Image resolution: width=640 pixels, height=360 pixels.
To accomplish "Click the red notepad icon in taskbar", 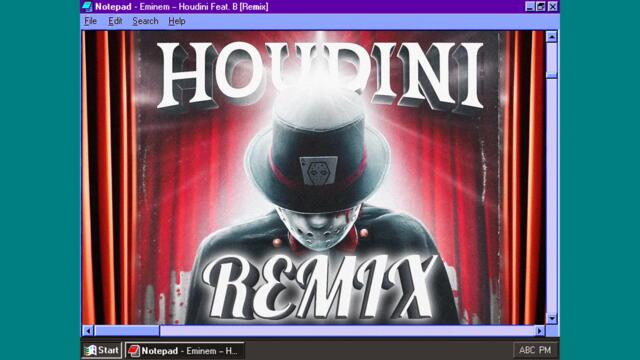I will click(133, 351).
